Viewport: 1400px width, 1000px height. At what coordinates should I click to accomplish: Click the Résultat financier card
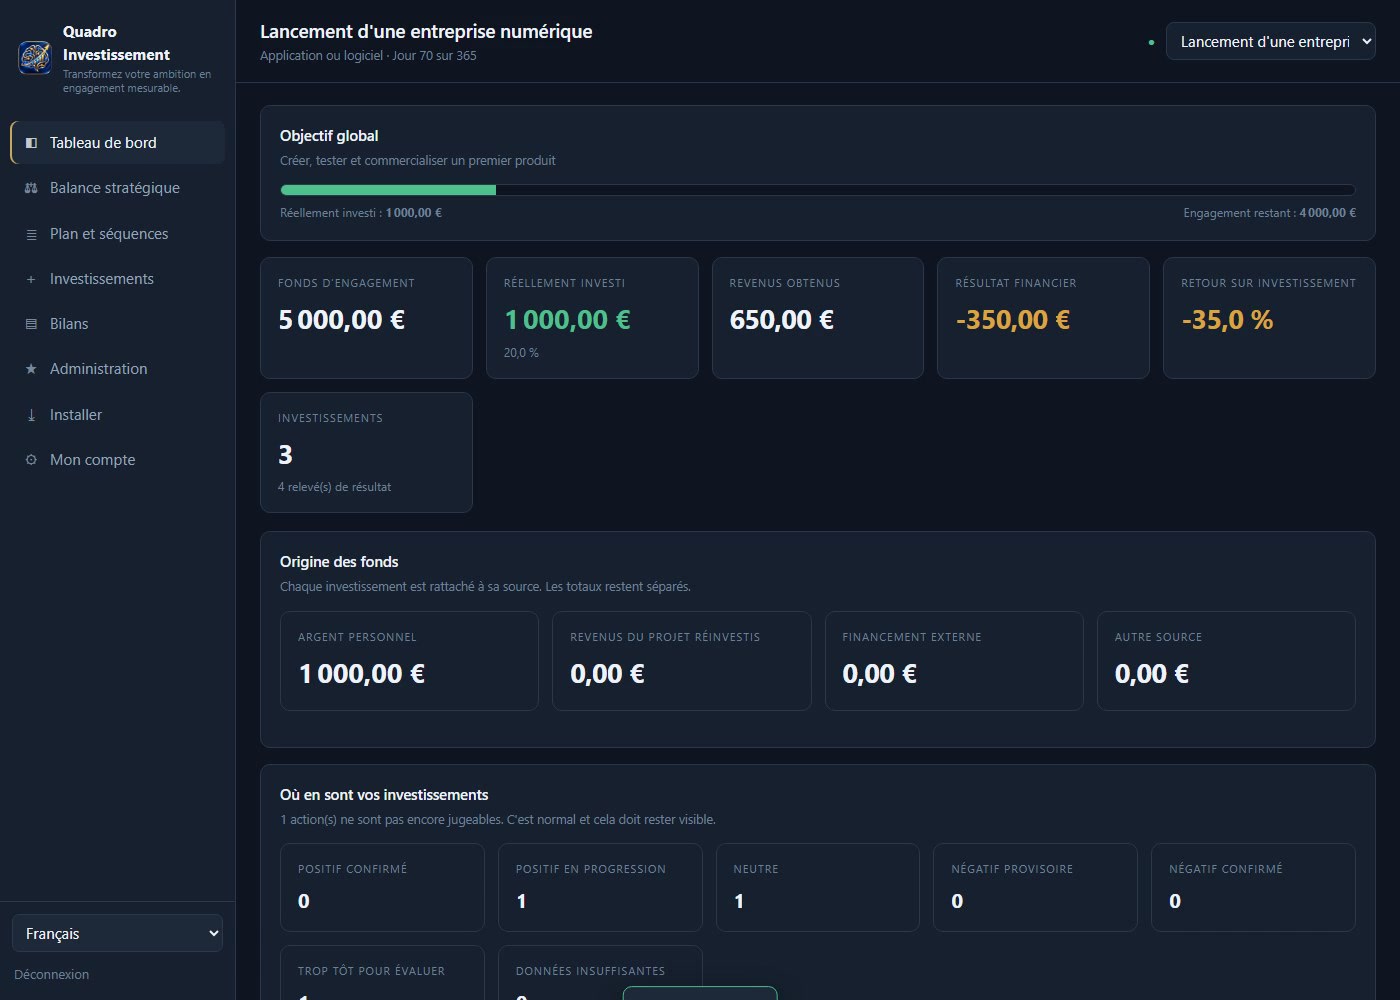point(1043,318)
